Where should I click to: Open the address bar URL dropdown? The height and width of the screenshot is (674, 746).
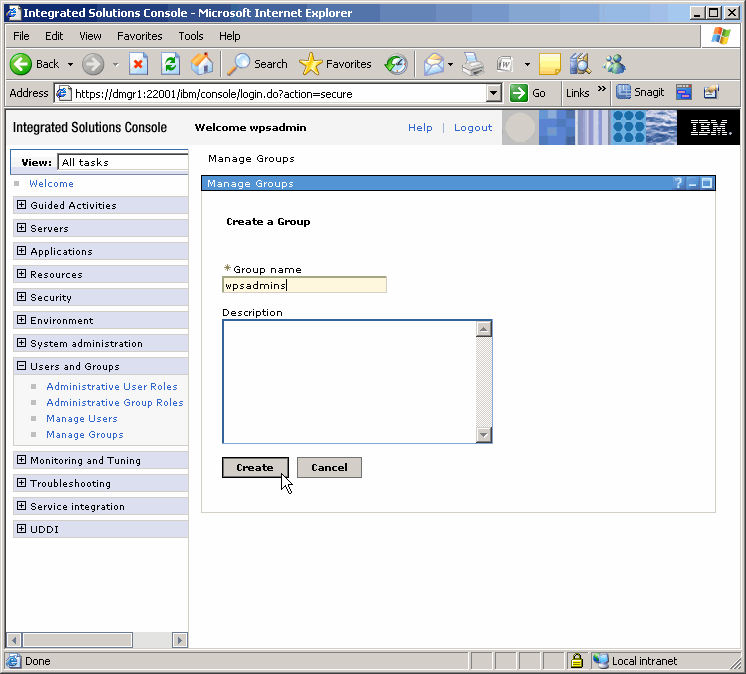coord(493,93)
